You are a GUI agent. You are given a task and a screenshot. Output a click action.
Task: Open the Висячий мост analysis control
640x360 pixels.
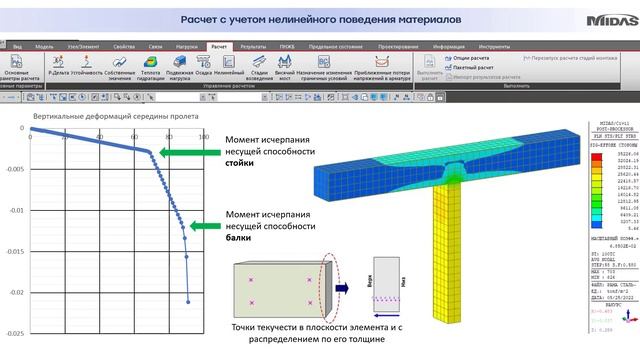pos(284,67)
